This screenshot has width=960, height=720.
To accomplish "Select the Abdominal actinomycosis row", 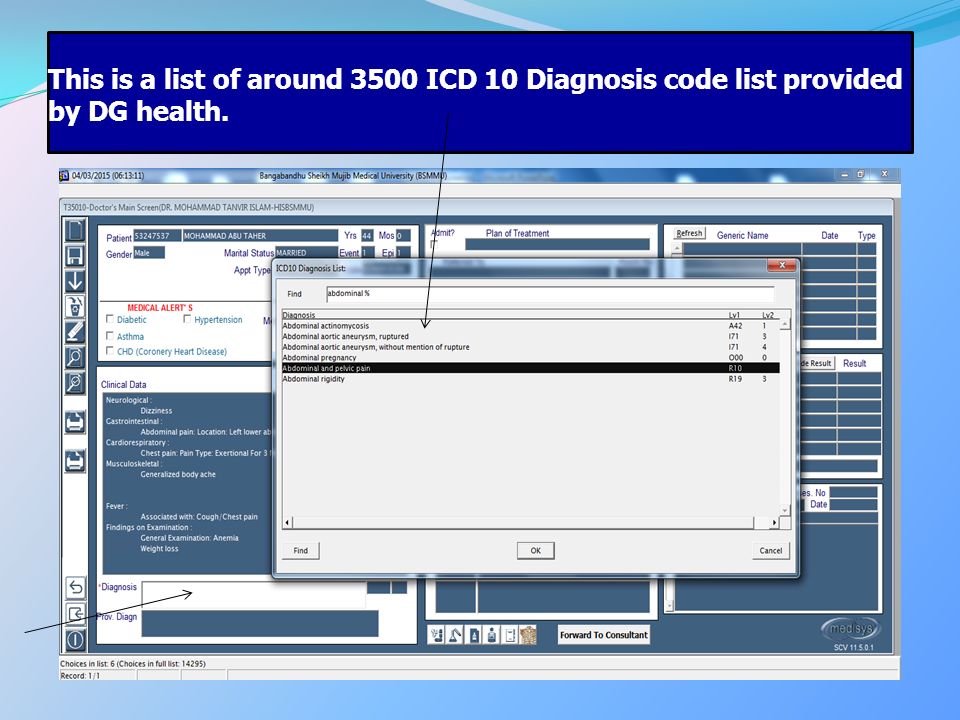I will (x=530, y=326).
